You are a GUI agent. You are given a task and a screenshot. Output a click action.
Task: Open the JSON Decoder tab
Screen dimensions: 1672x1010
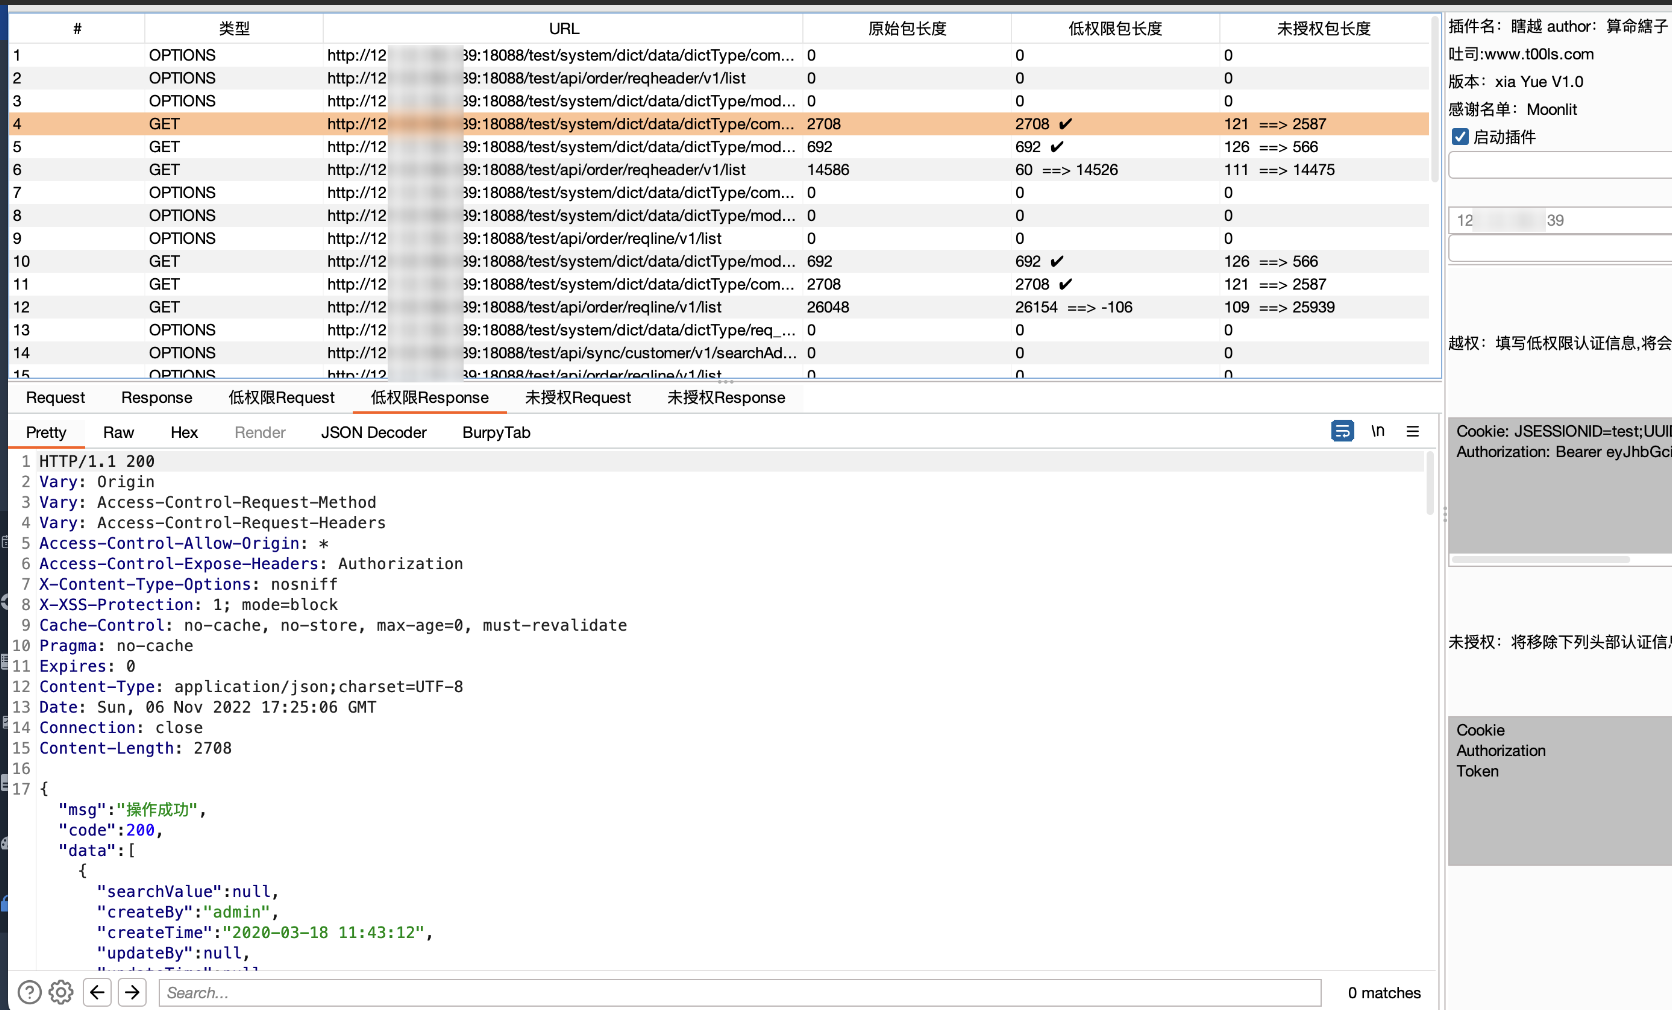click(x=374, y=433)
